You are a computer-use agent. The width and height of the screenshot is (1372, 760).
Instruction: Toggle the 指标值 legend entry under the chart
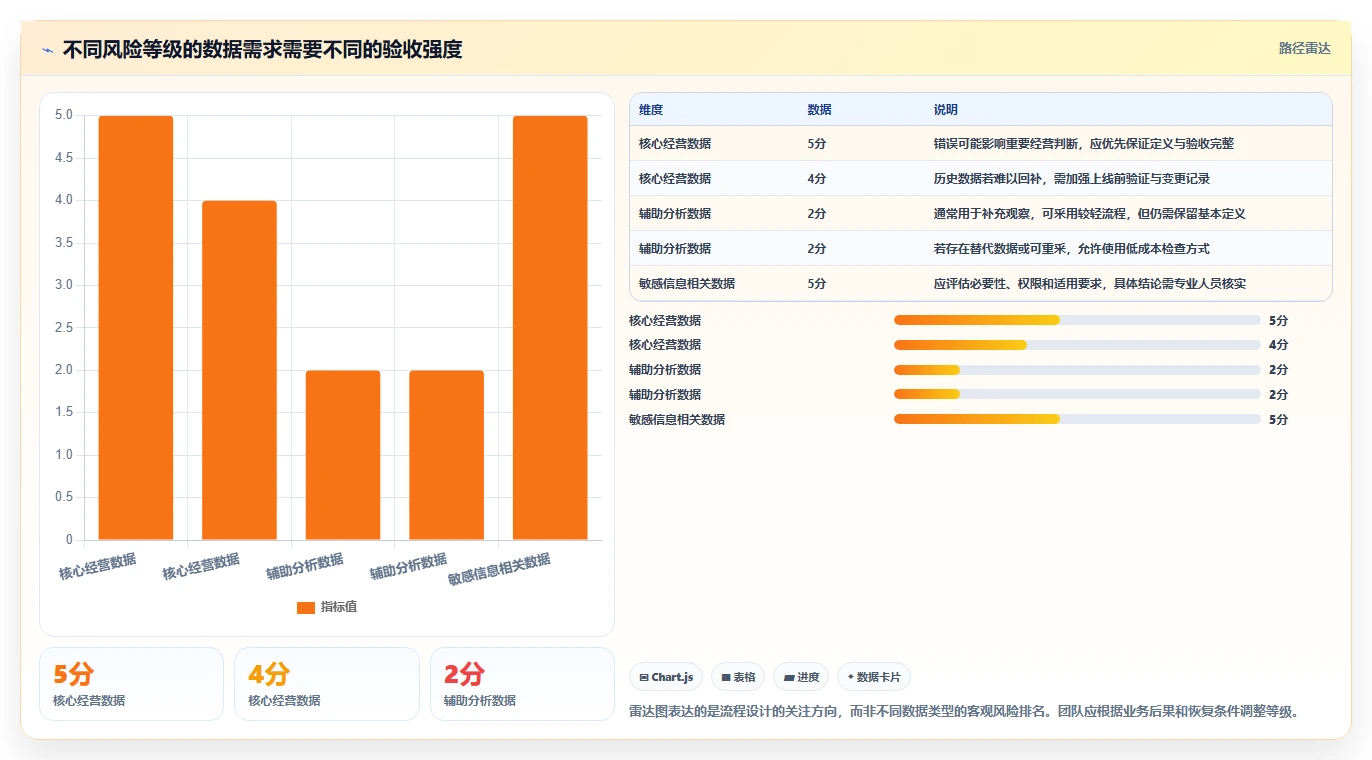tap(327, 607)
